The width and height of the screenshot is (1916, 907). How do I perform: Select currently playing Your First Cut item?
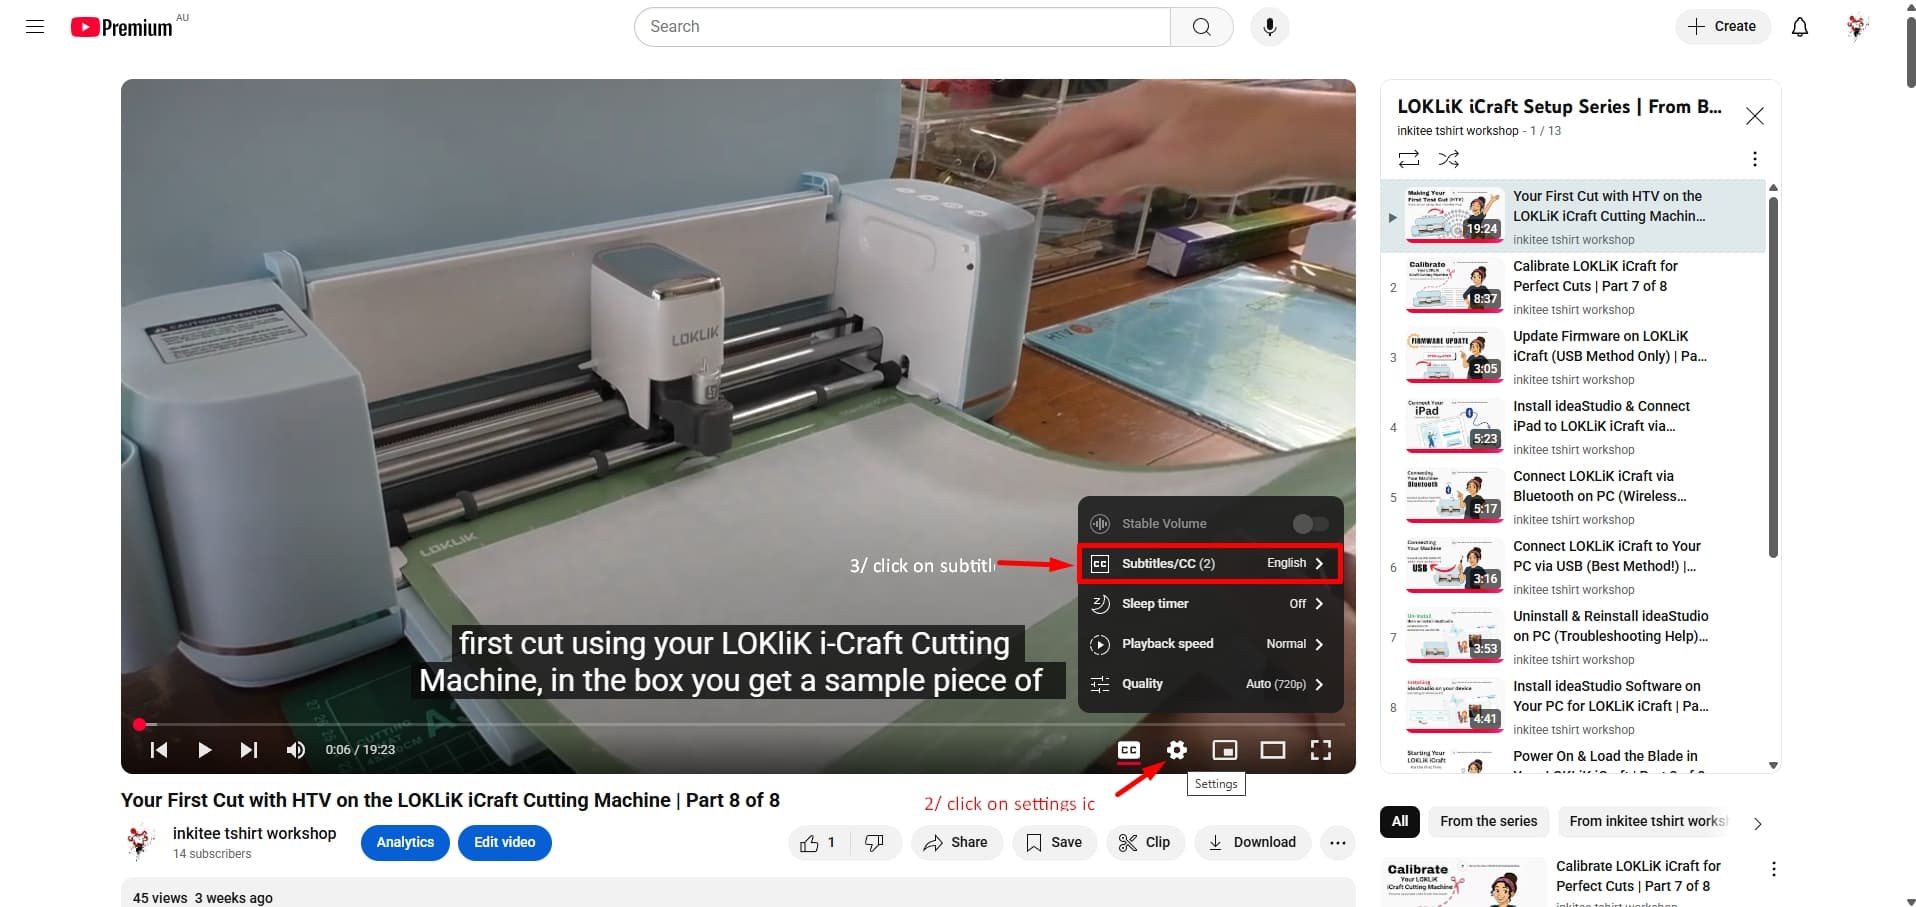(x=1572, y=217)
